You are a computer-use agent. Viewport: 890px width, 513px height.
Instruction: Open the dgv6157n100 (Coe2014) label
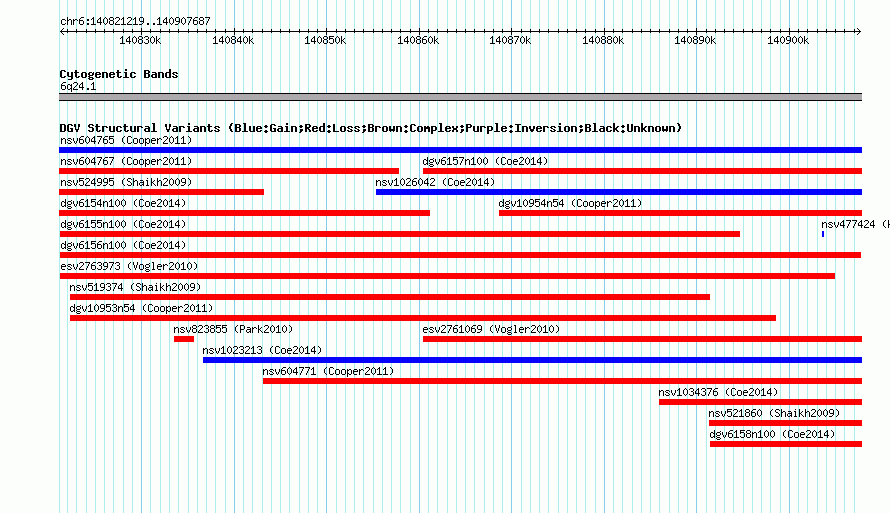[x=485, y=161]
